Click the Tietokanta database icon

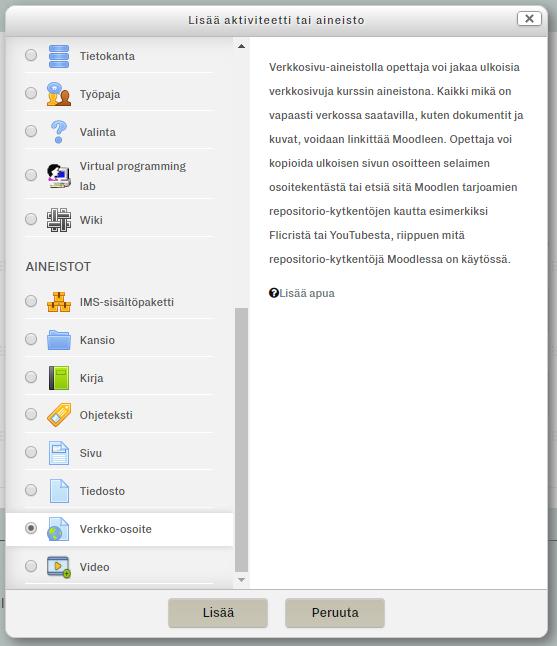pos(59,56)
